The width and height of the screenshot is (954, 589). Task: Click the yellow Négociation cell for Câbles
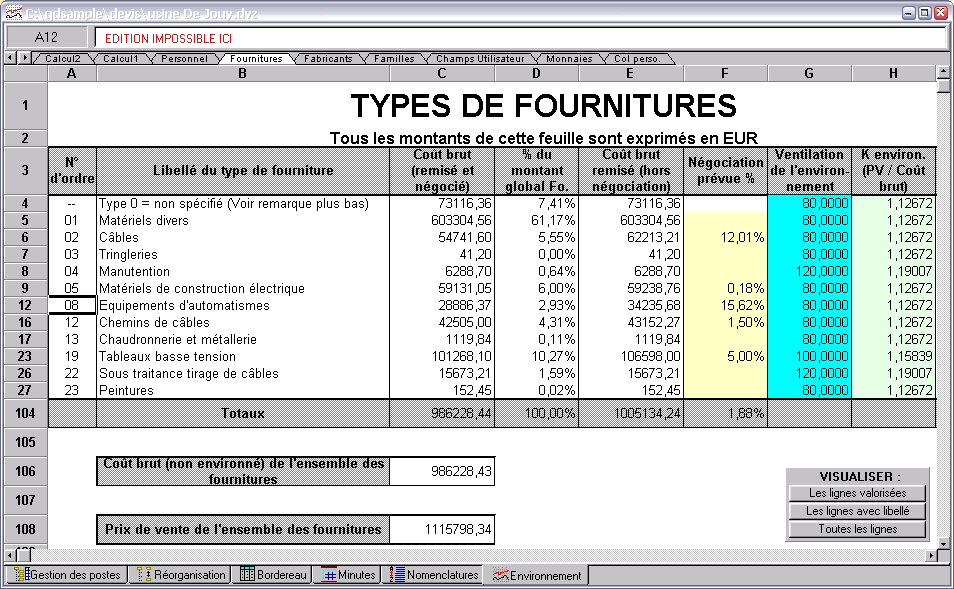(726, 237)
